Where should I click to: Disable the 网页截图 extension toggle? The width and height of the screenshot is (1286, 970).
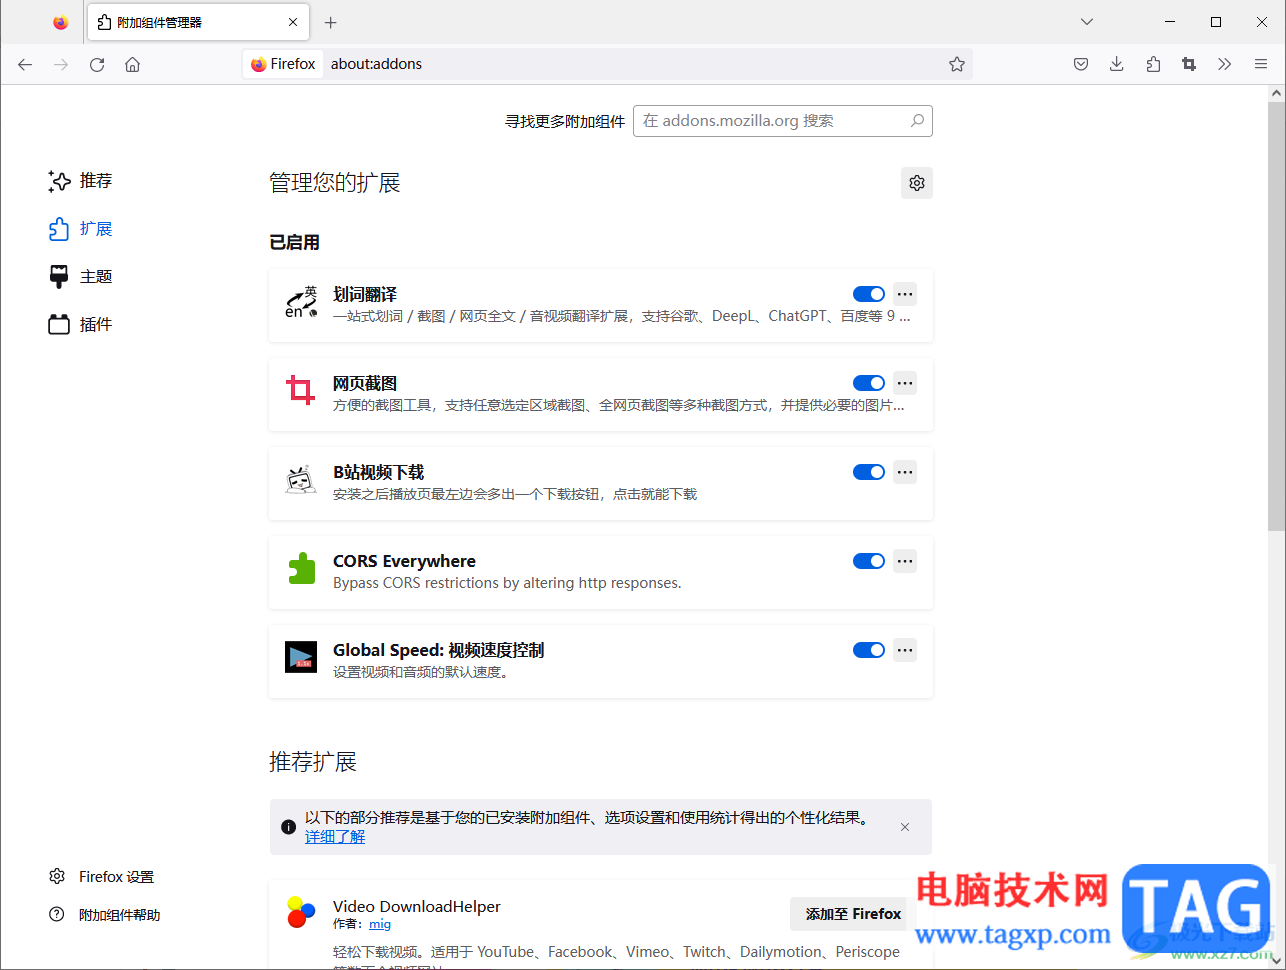[869, 383]
